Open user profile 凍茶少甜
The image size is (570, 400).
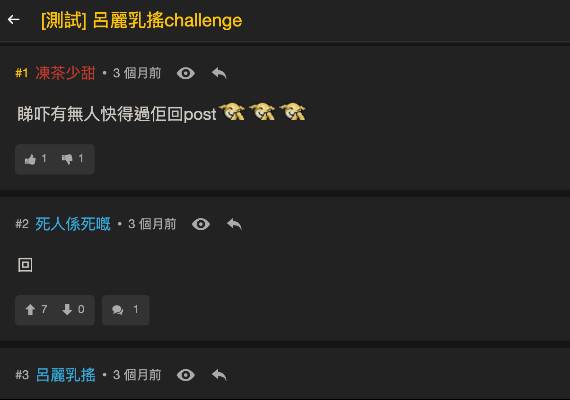[x=65, y=73]
